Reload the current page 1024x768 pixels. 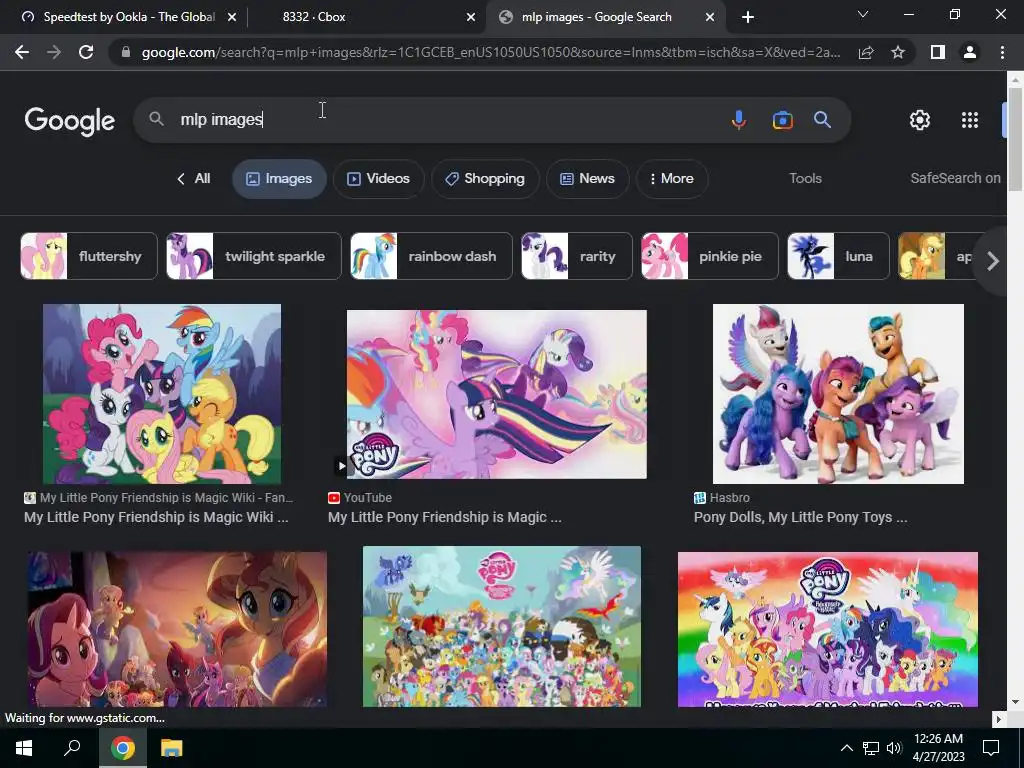coord(86,52)
